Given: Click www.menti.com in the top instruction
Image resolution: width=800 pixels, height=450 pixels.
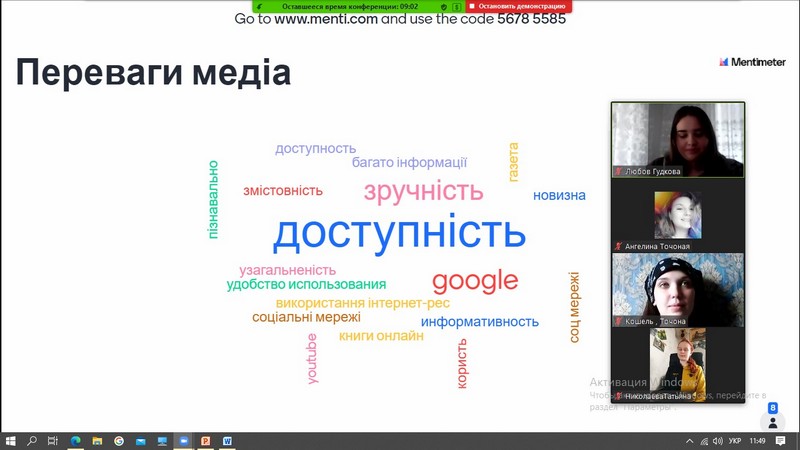Looking at the screenshot, I should point(326,19).
